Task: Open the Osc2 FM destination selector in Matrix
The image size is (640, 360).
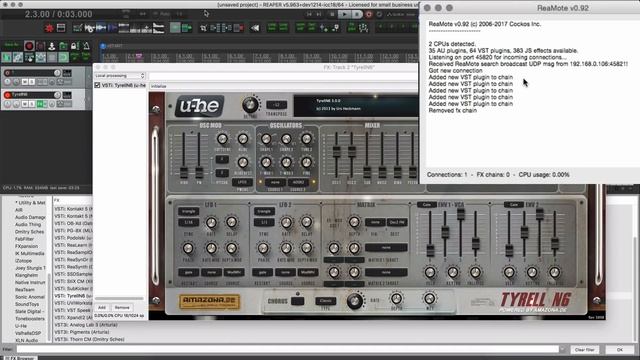Action: (x=396, y=222)
